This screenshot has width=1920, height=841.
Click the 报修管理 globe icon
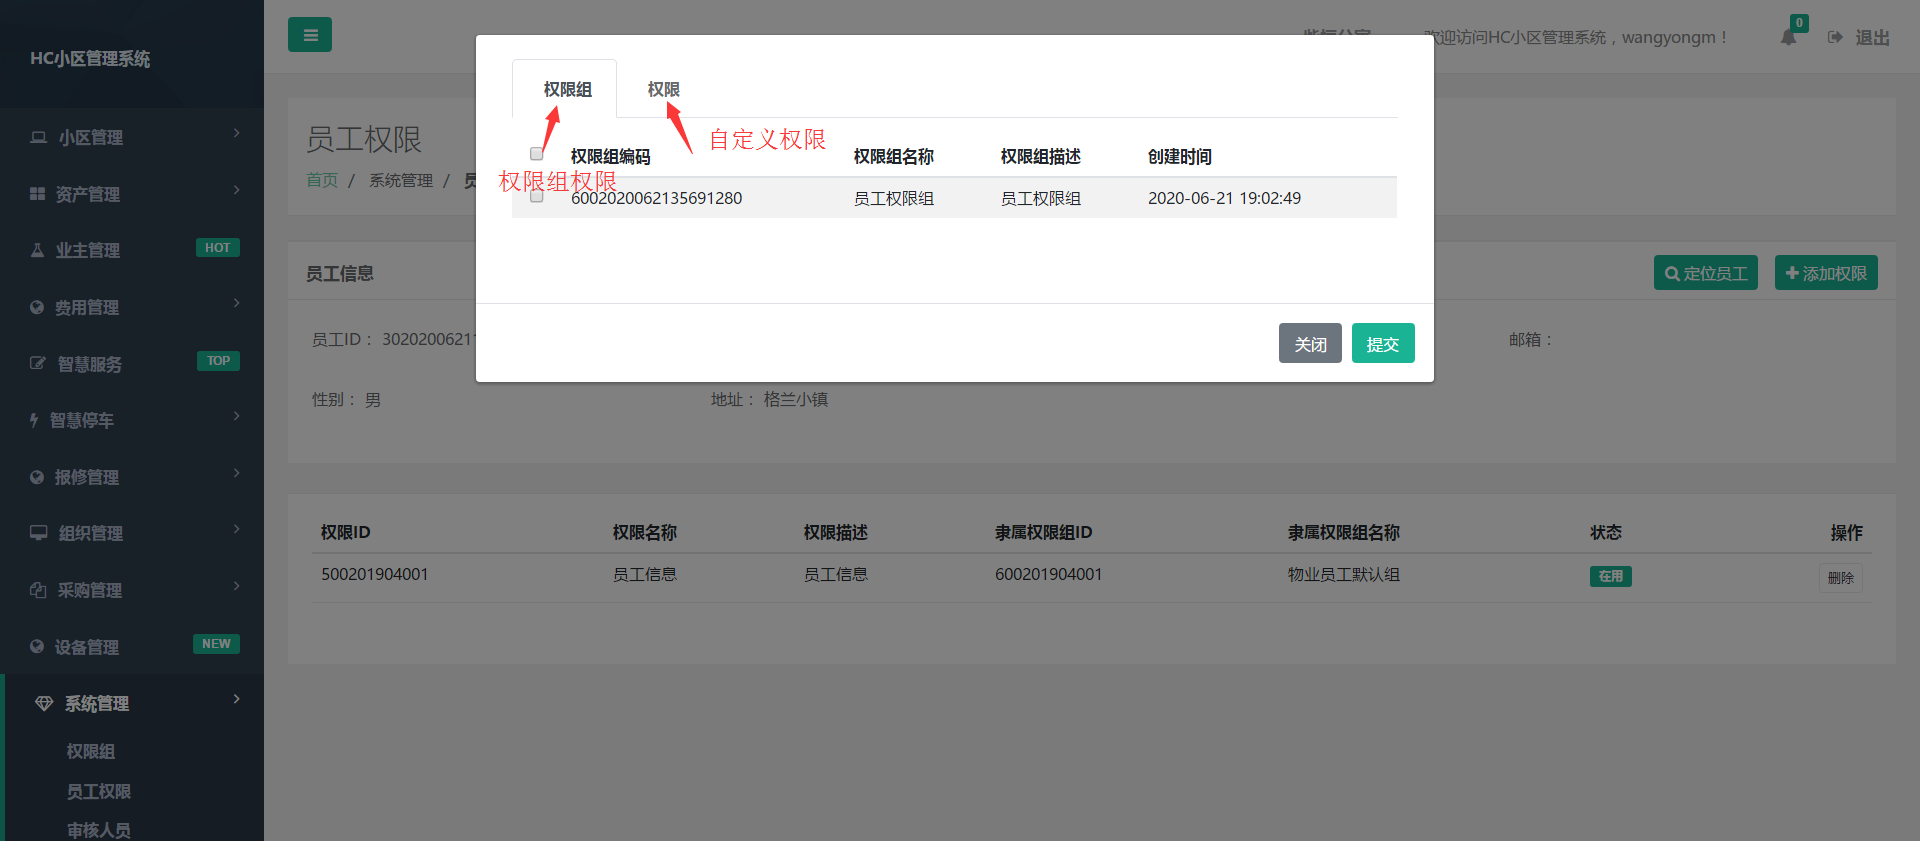(37, 477)
